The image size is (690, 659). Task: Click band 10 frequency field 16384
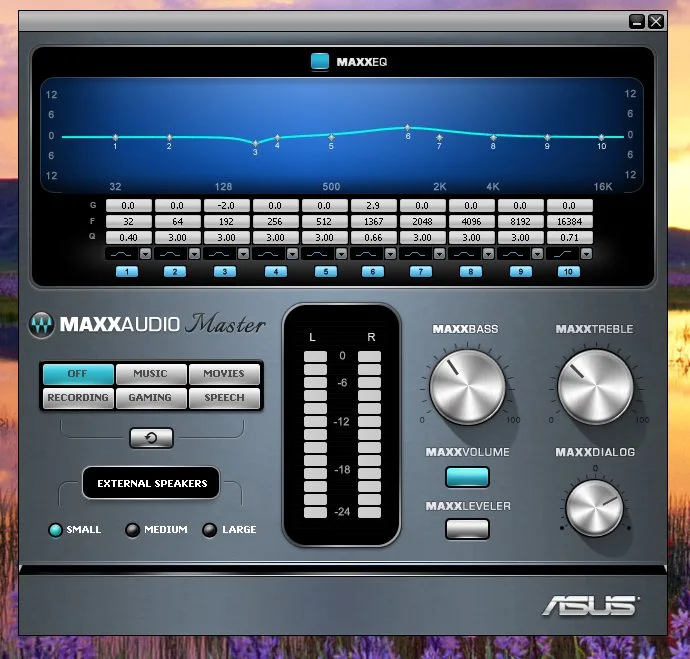(569, 221)
